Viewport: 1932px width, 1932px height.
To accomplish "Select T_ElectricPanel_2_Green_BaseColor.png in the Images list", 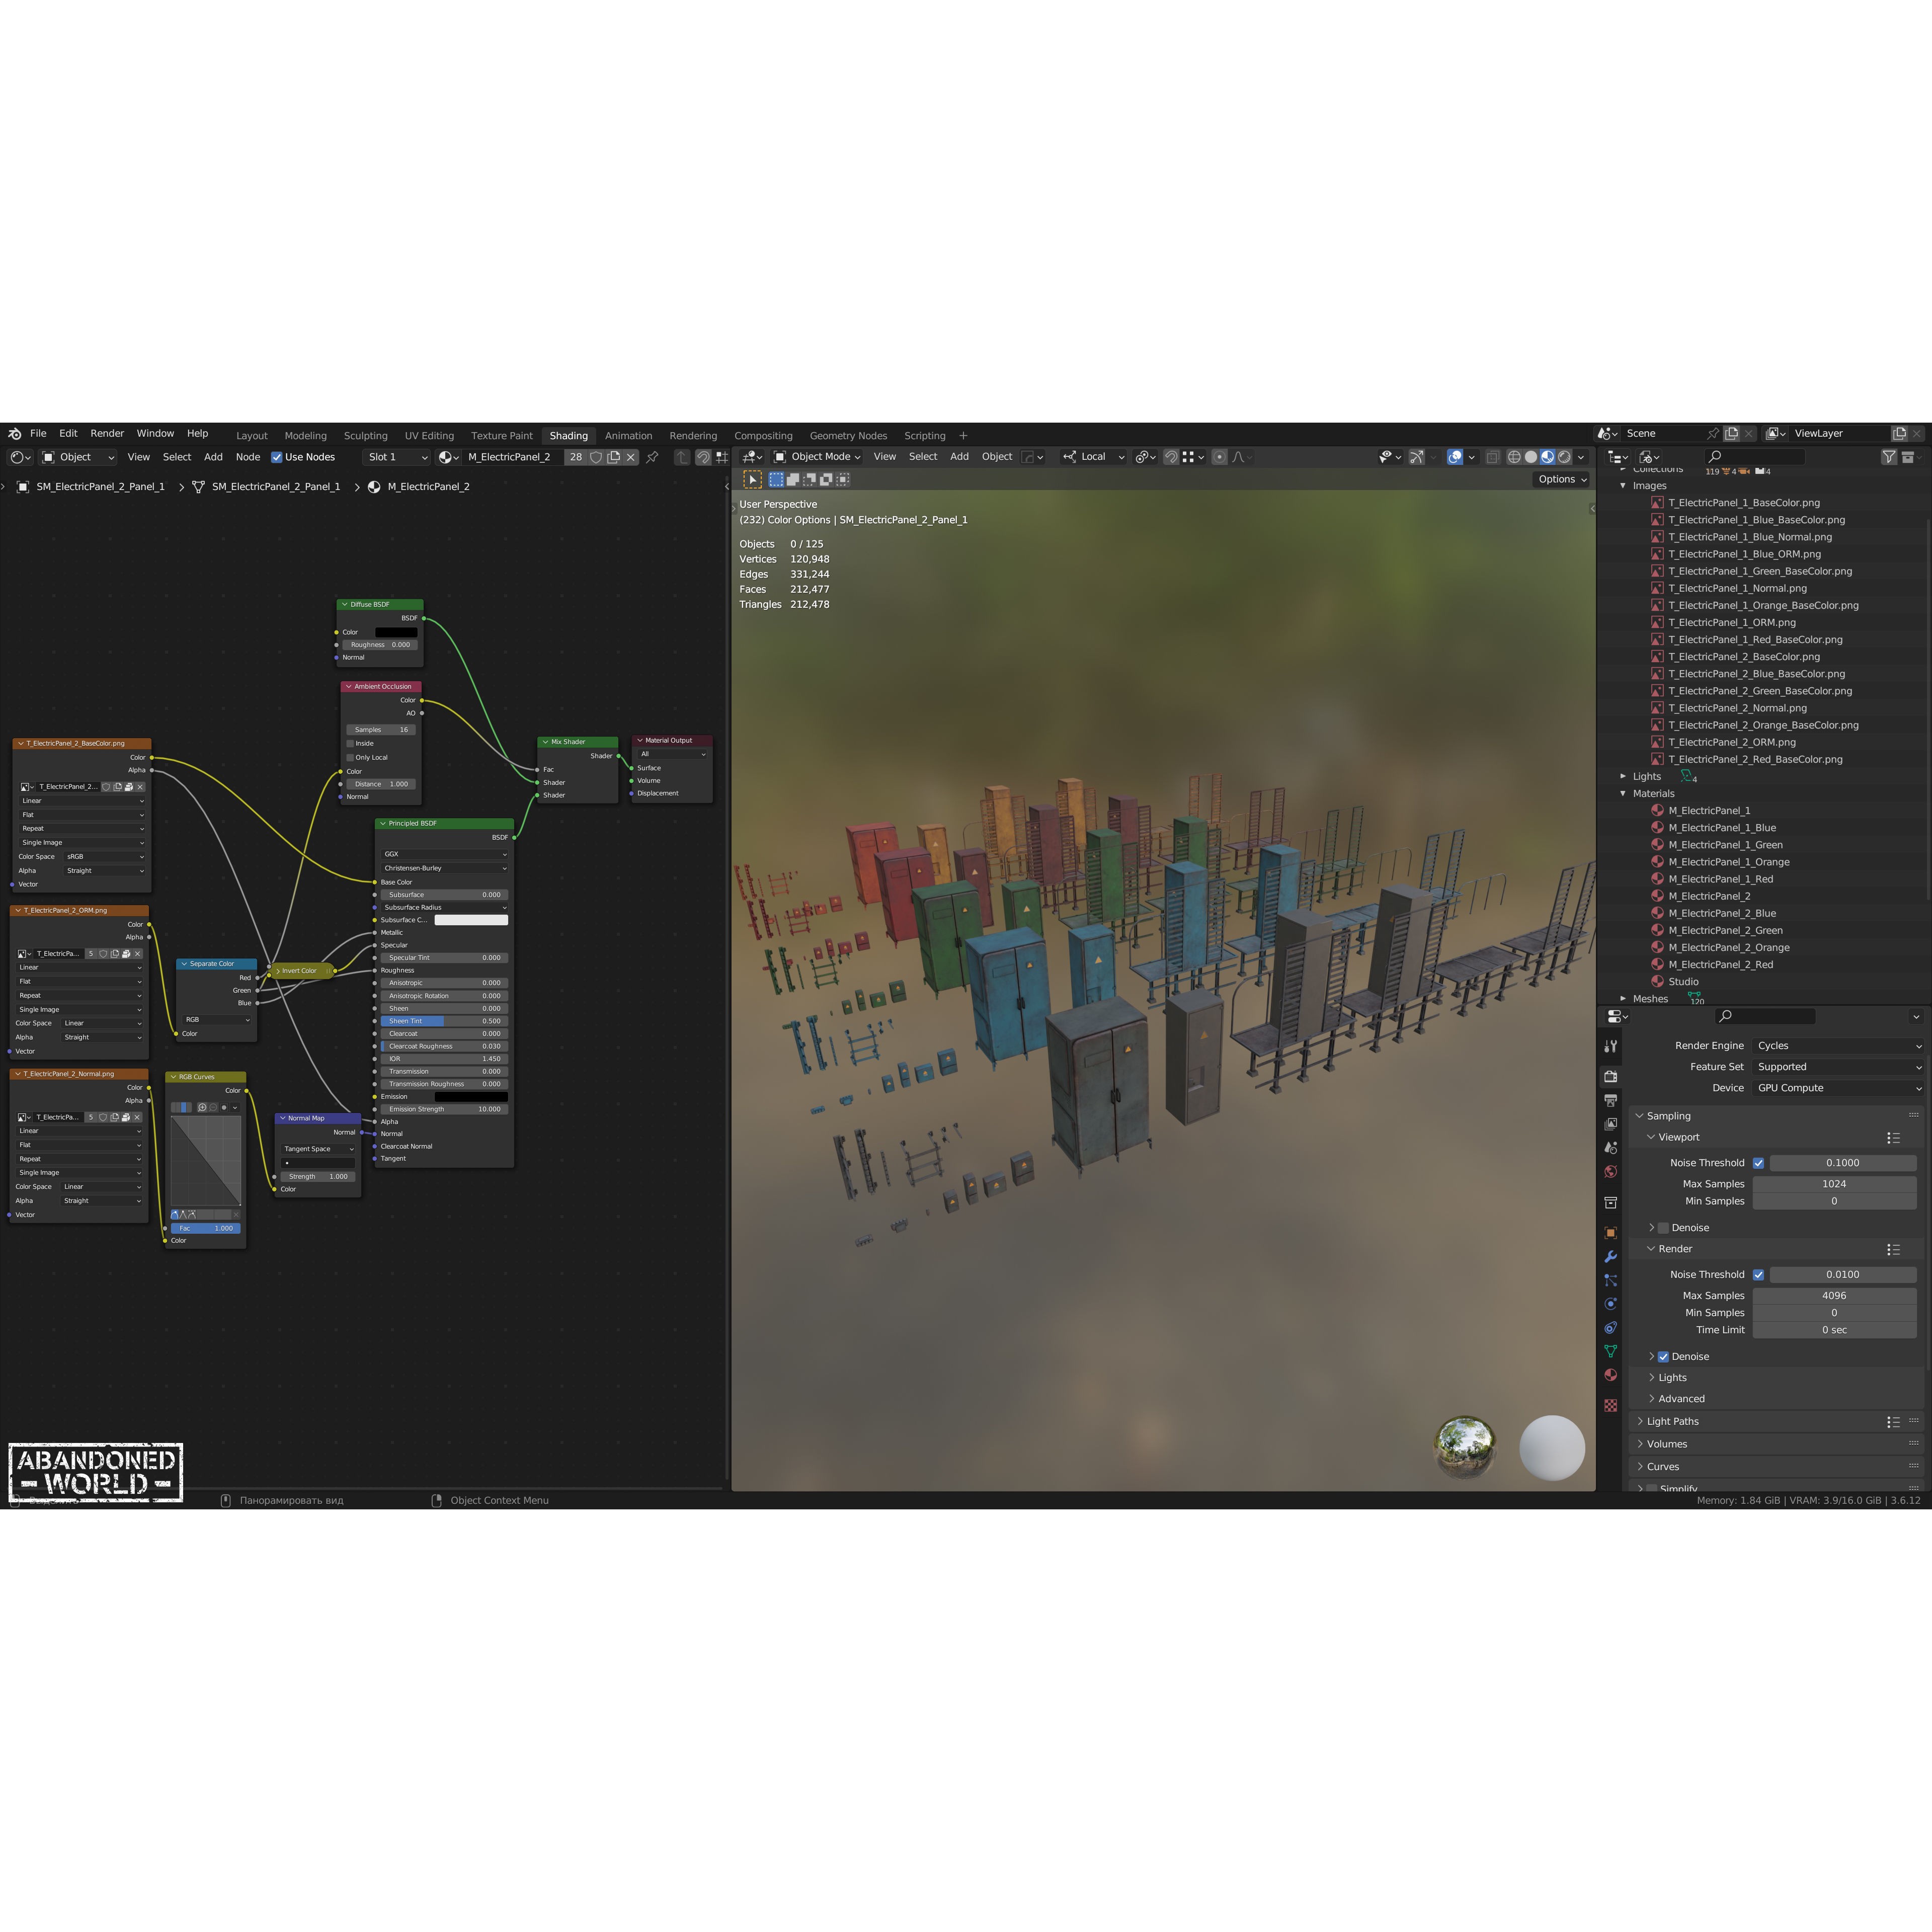I will coord(1760,690).
